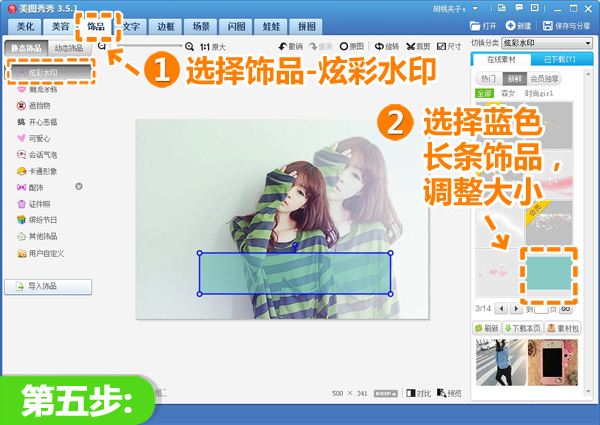
Task: Open the 娃娃 tab
Action: (x=271, y=26)
